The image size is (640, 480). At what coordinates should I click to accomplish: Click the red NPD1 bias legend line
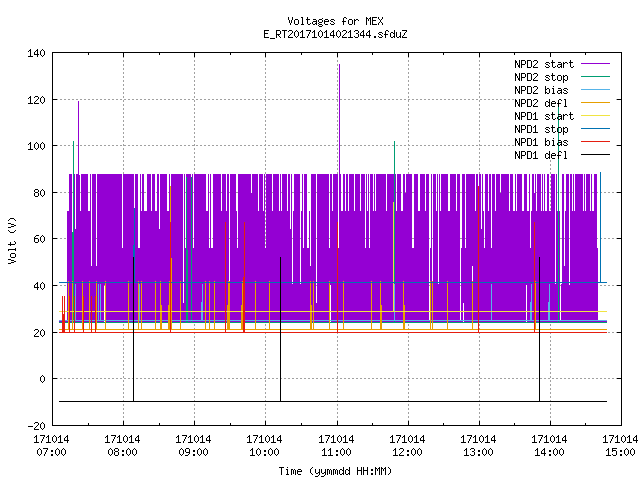(x=596, y=142)
